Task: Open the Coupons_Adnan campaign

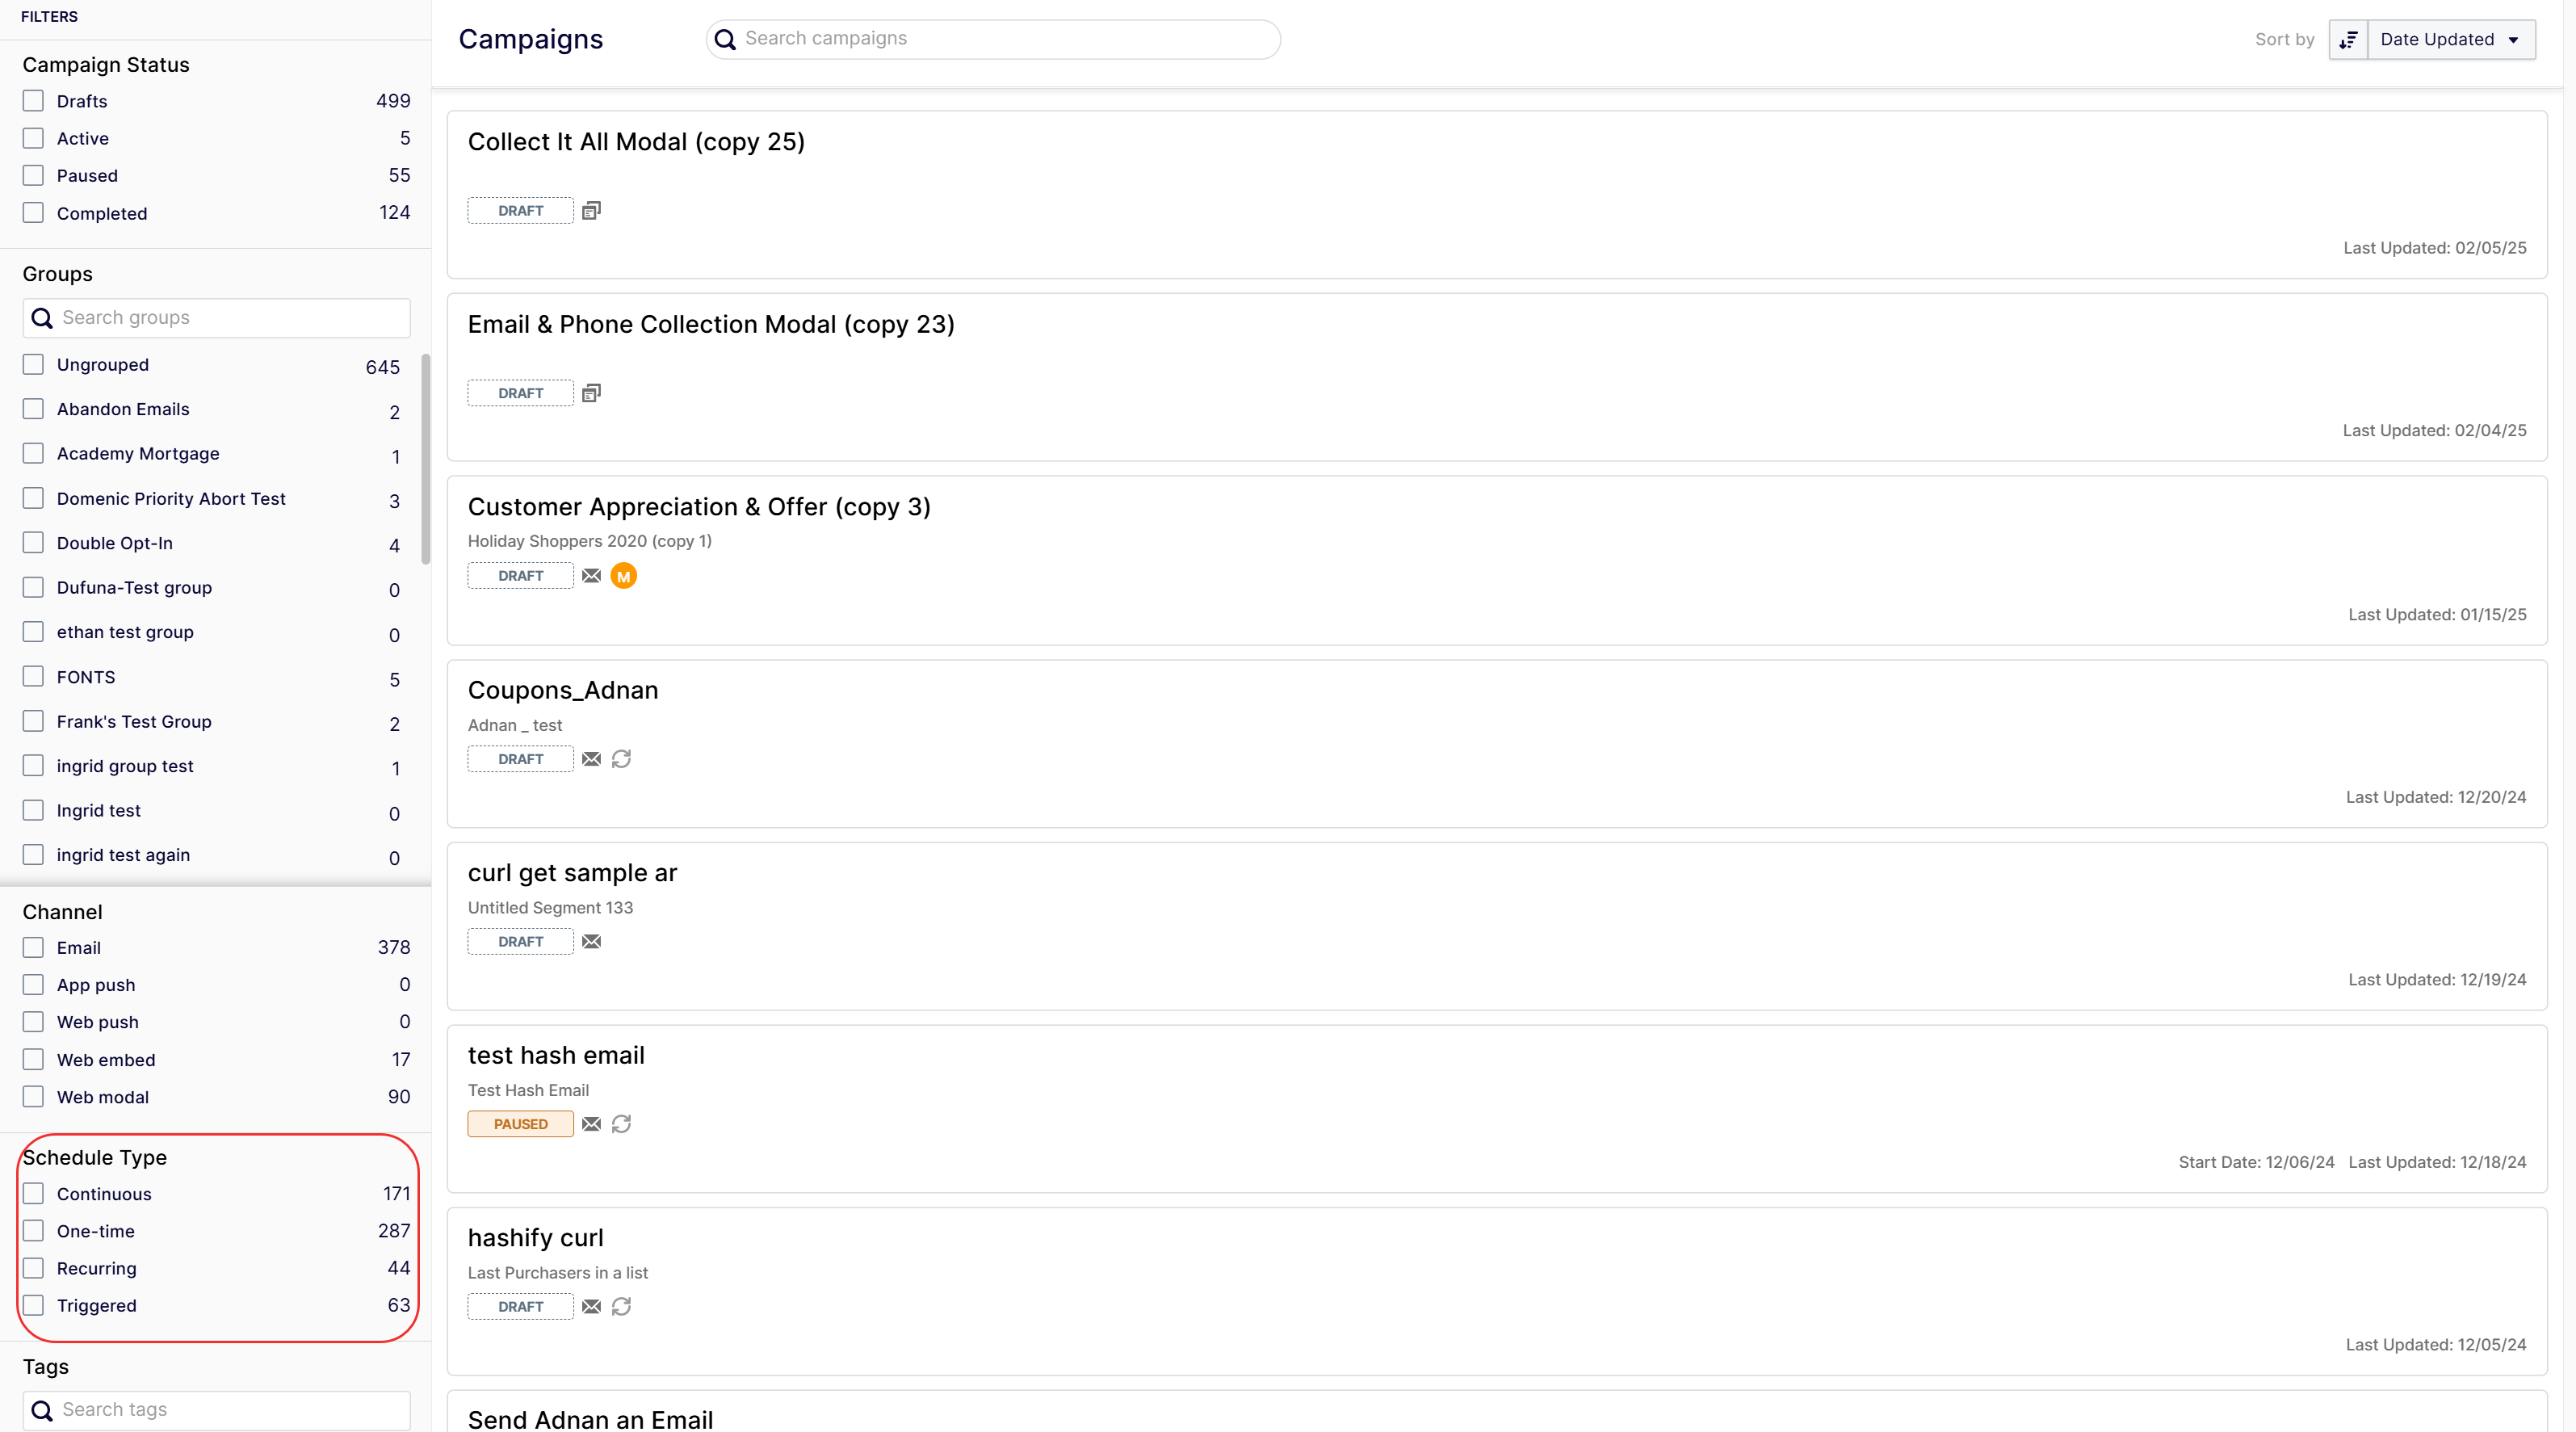Action: point(563,690)
